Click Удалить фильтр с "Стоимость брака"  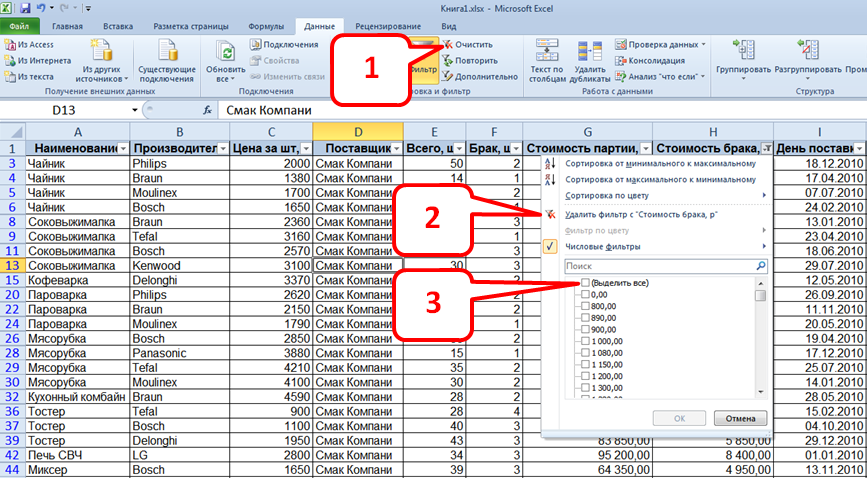click(660, 214)
